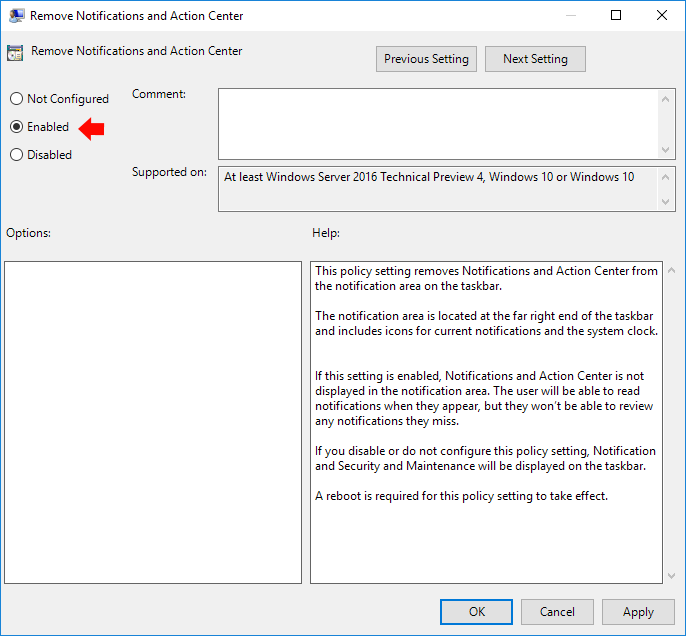
Task: Apply the policy setting
Action: [x=638, y=612]
